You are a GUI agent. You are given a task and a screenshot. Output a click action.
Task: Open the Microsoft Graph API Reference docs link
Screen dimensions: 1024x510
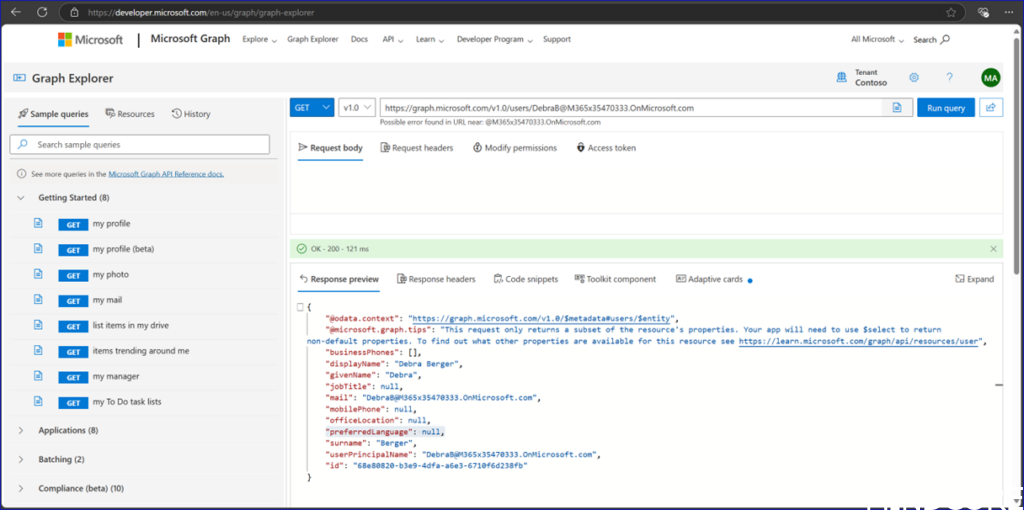[x=166, y=174]
